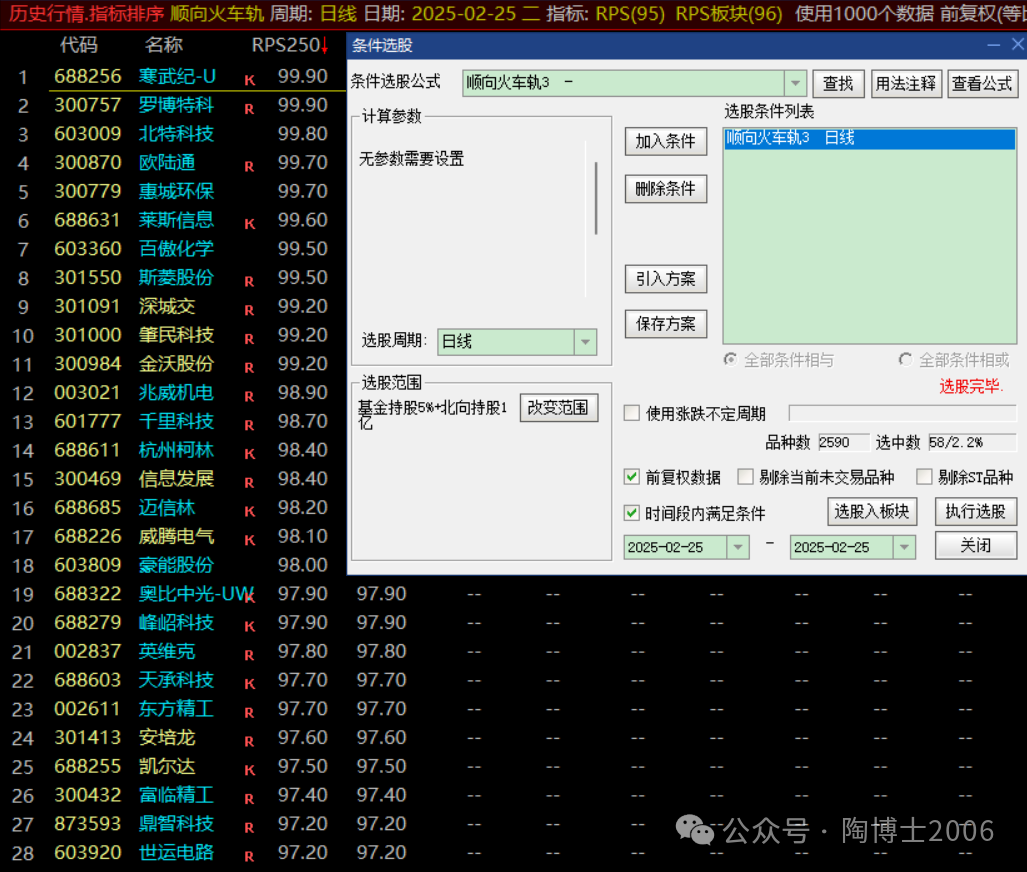Image resolution: width=1027 pixels, height=872 pixels.
Task: Toggle 剔除当前未交易品种 checkbox
Action: tap(745, 477)
